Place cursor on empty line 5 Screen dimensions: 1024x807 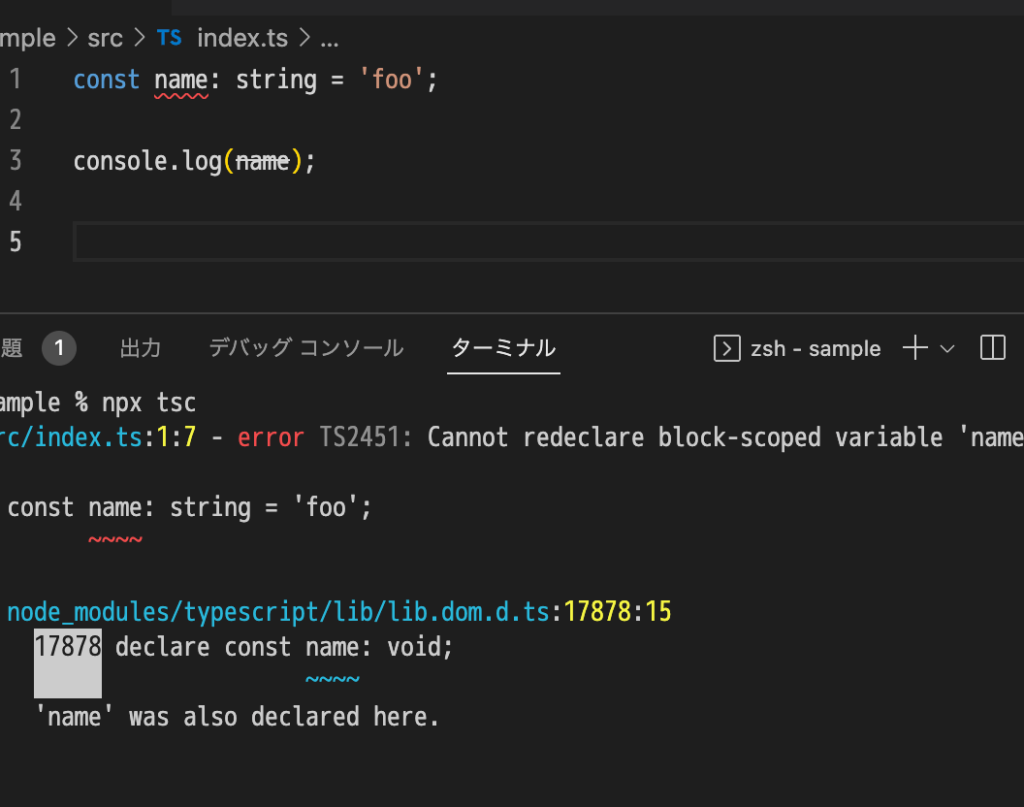coord(549,242)
